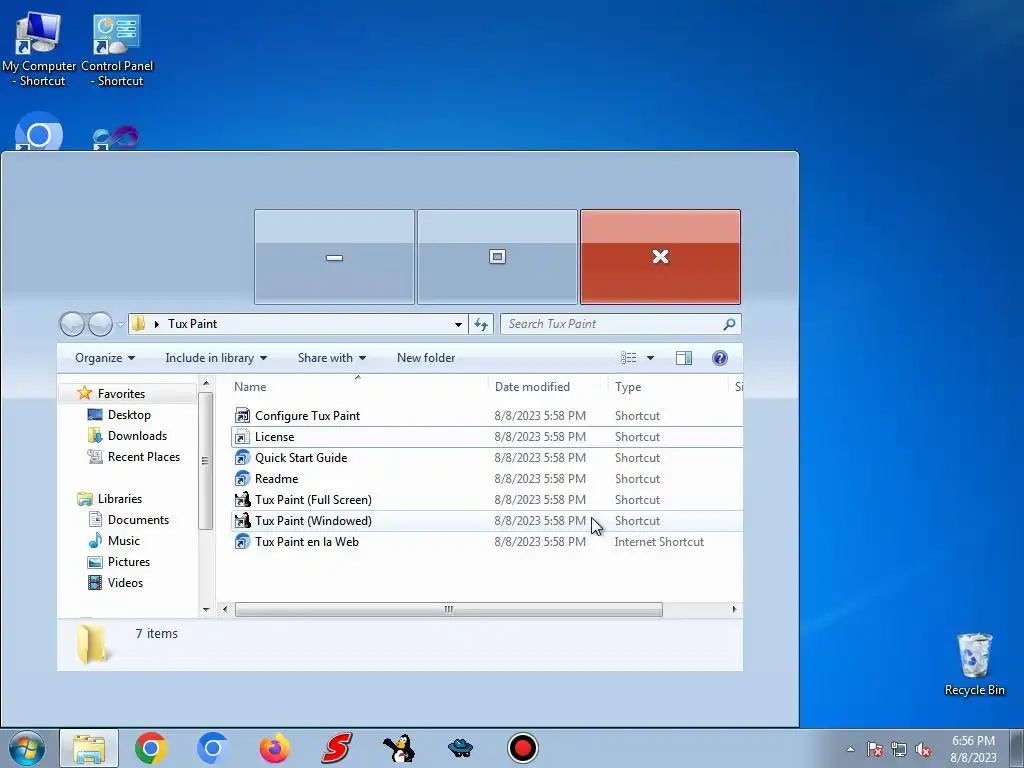Image resolution: width=1024 pixels, height=768 pixels.
Task: Open the recent pages dropdown arrow
Action: [x=120, y=324]
